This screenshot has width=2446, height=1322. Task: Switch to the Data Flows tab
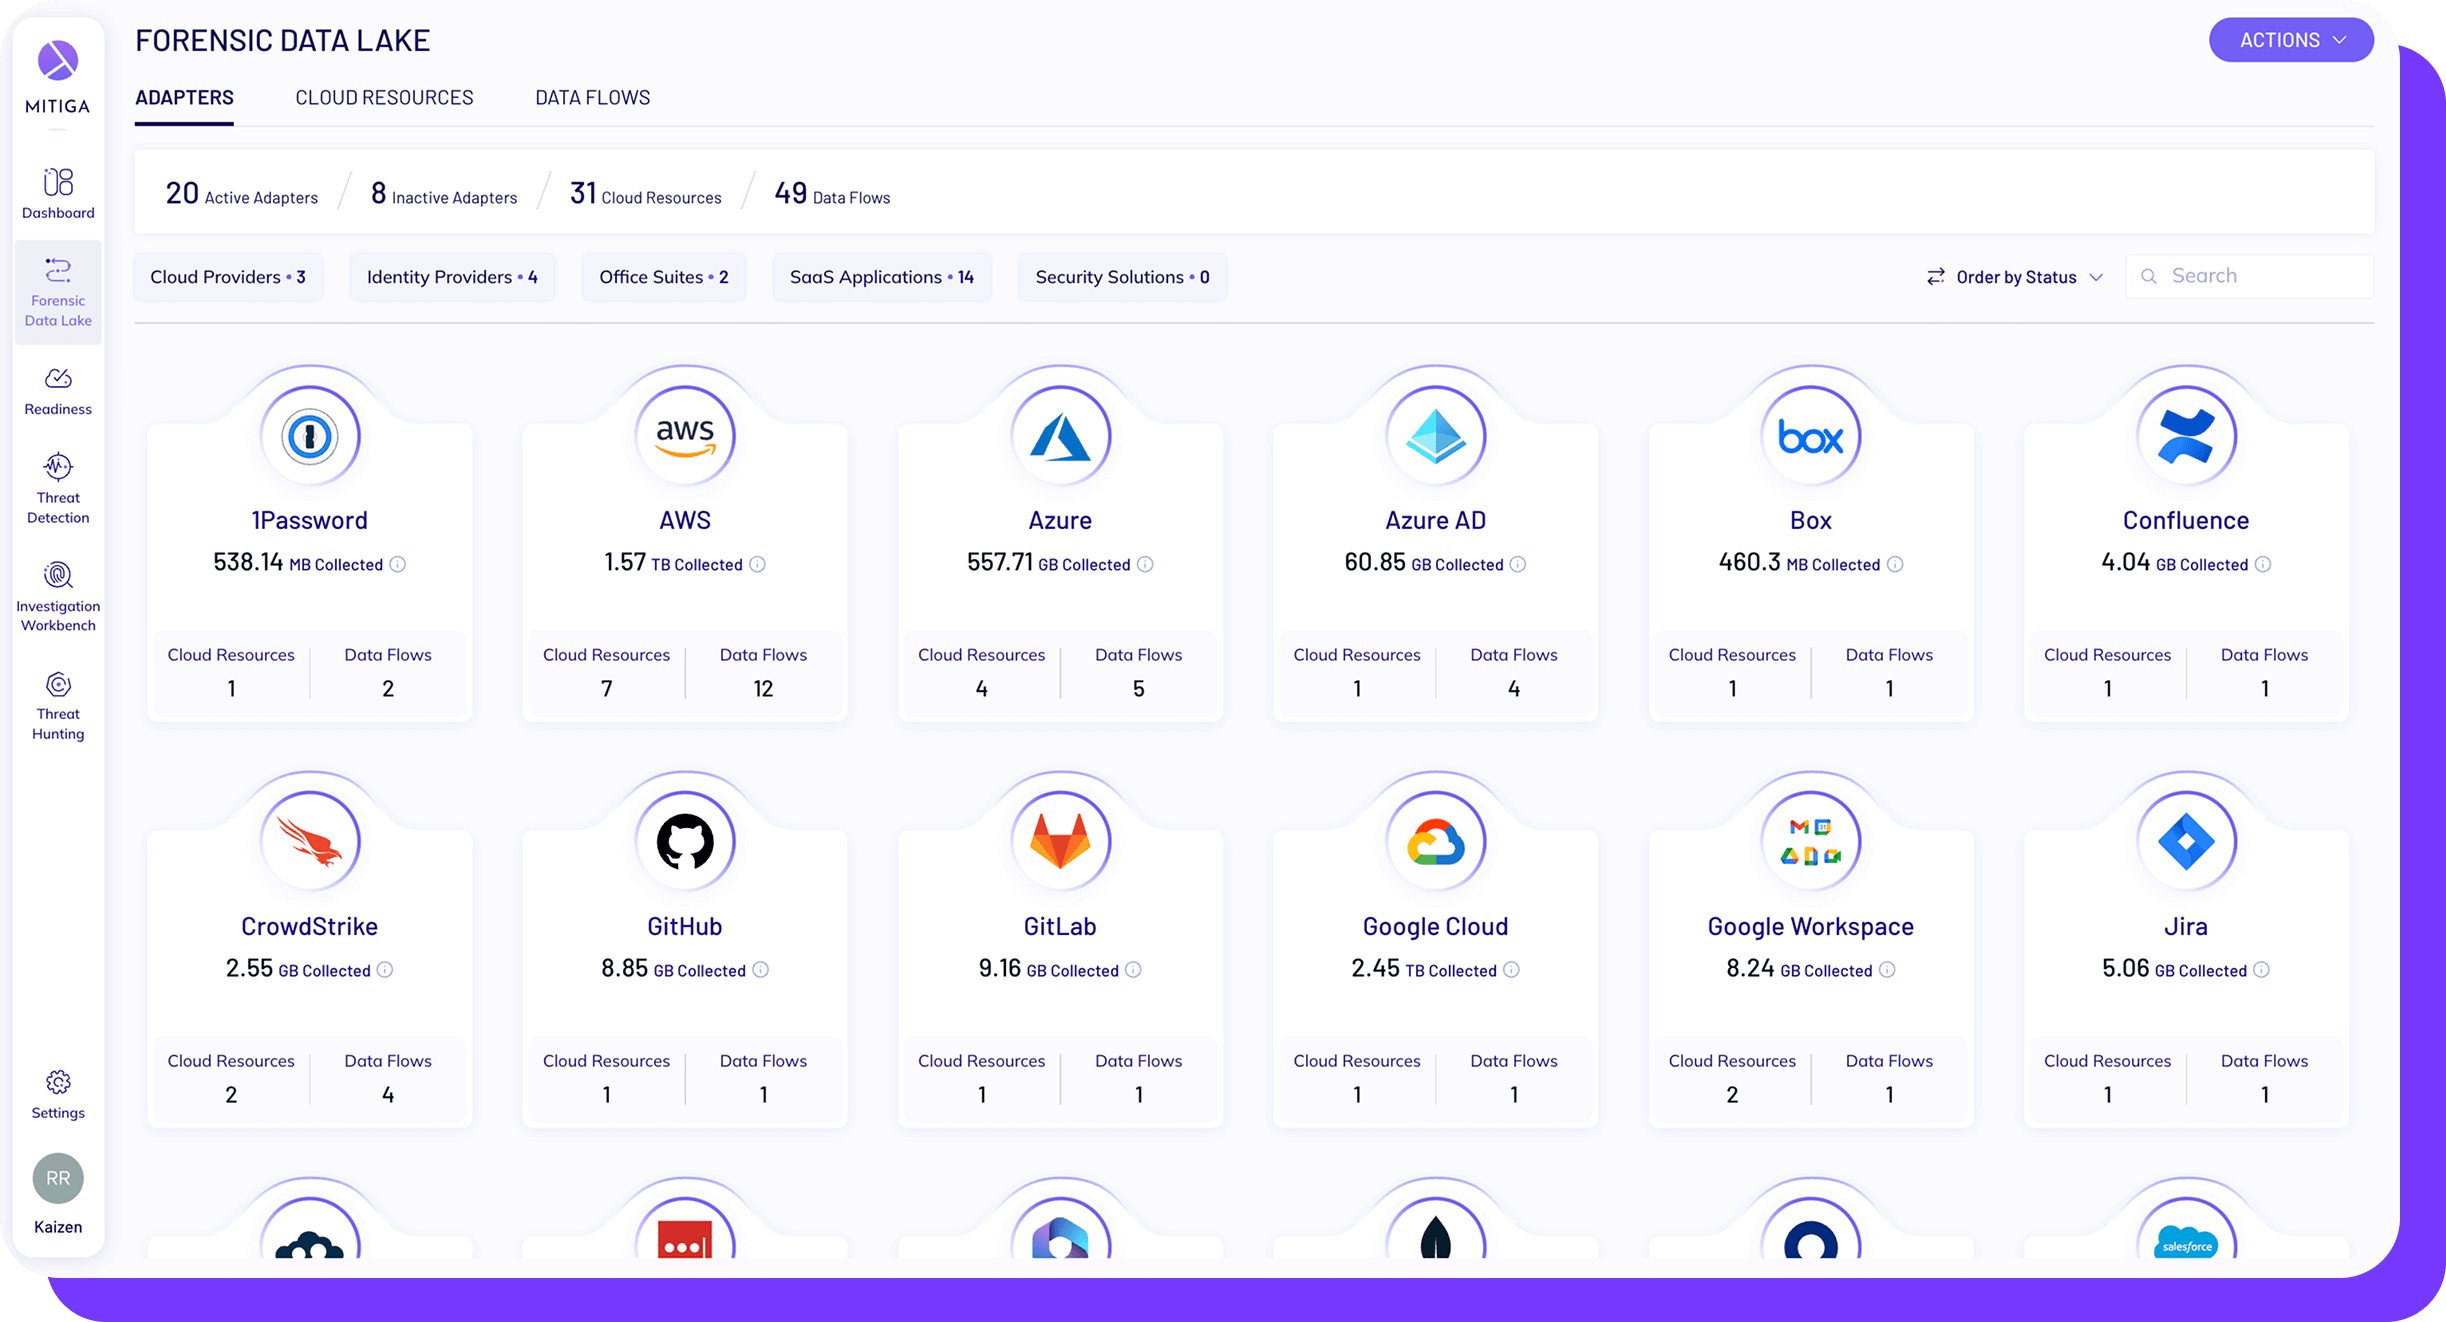pyautogui.click(x=592, y=98)
